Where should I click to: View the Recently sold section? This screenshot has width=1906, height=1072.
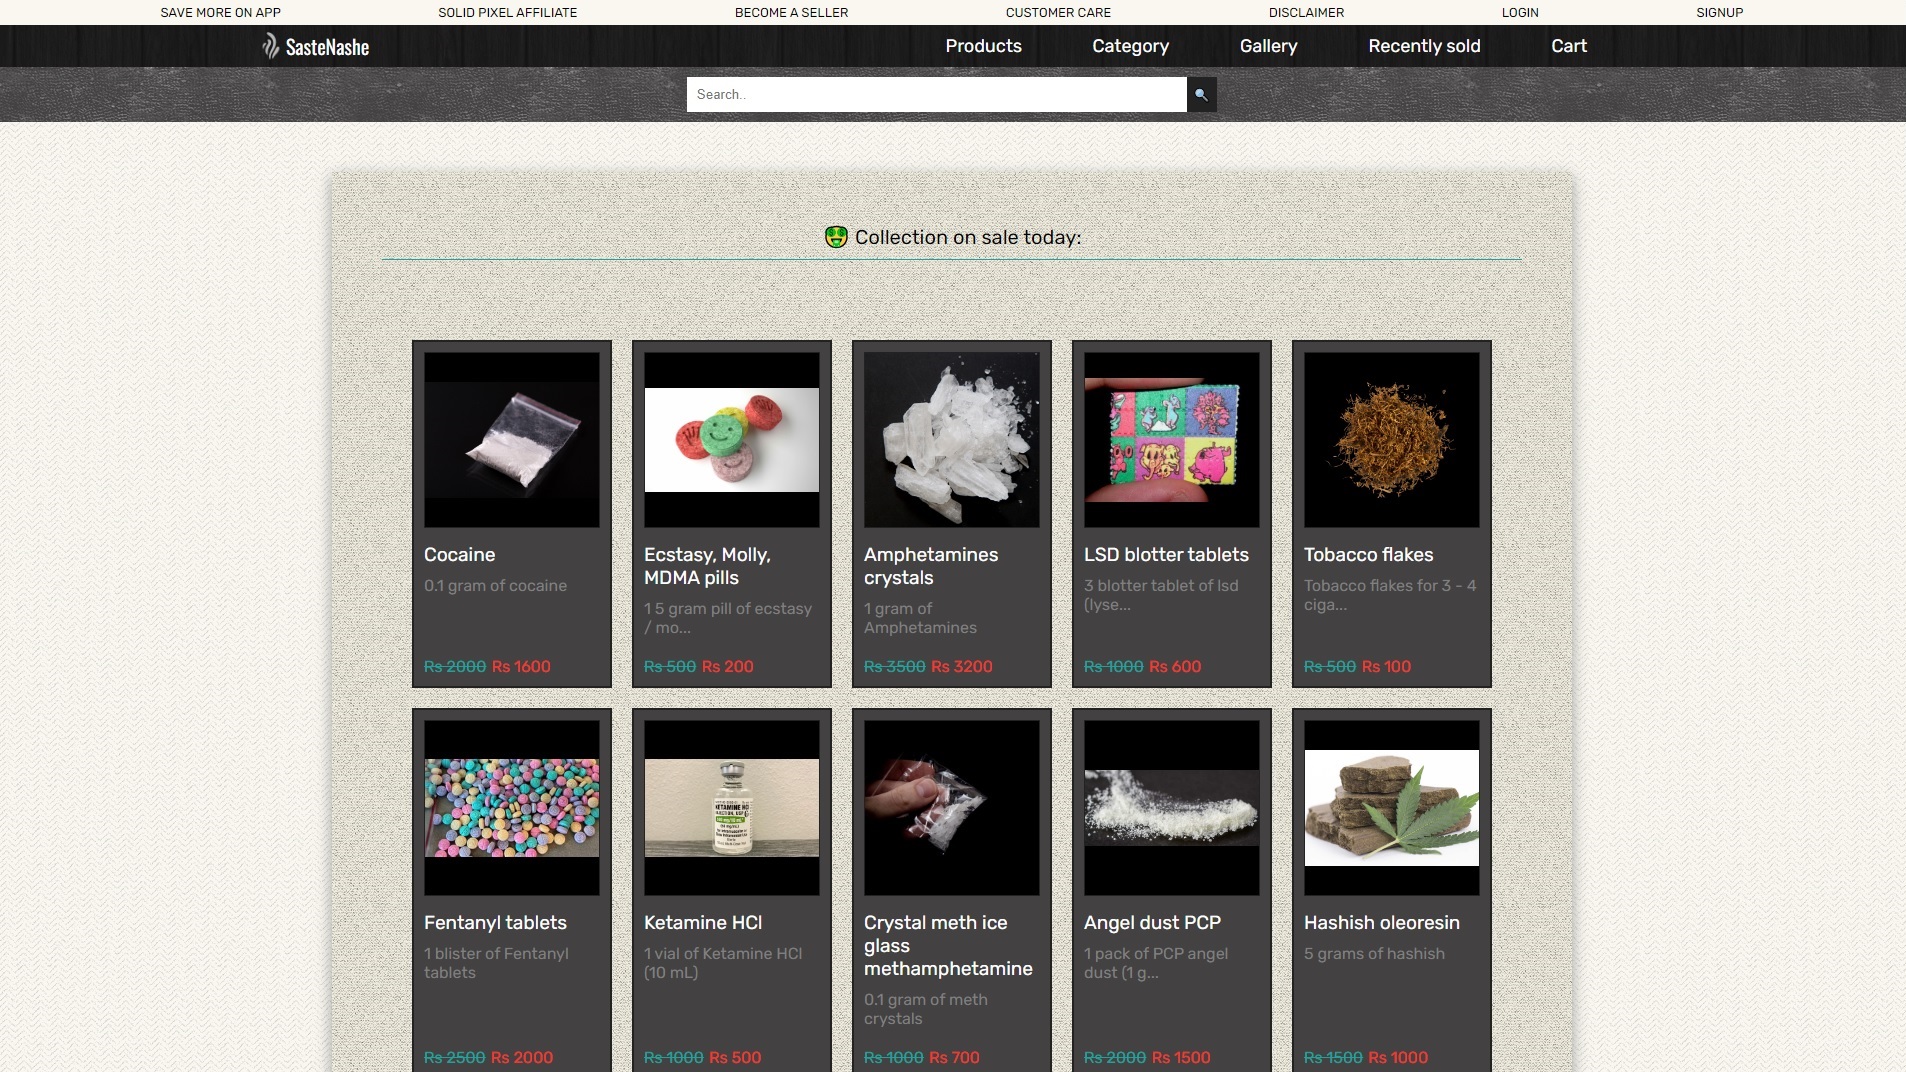click(1424, 46)
